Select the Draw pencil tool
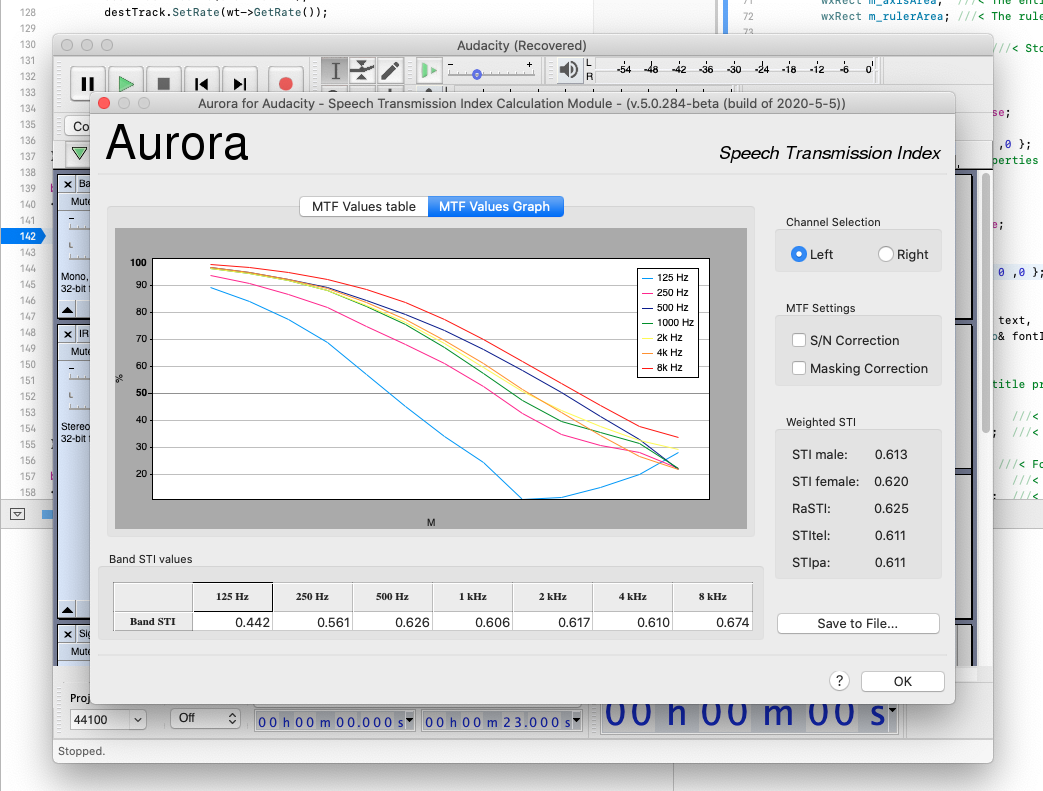Screen dimensions: 1043x791 [x=390, y=71]
